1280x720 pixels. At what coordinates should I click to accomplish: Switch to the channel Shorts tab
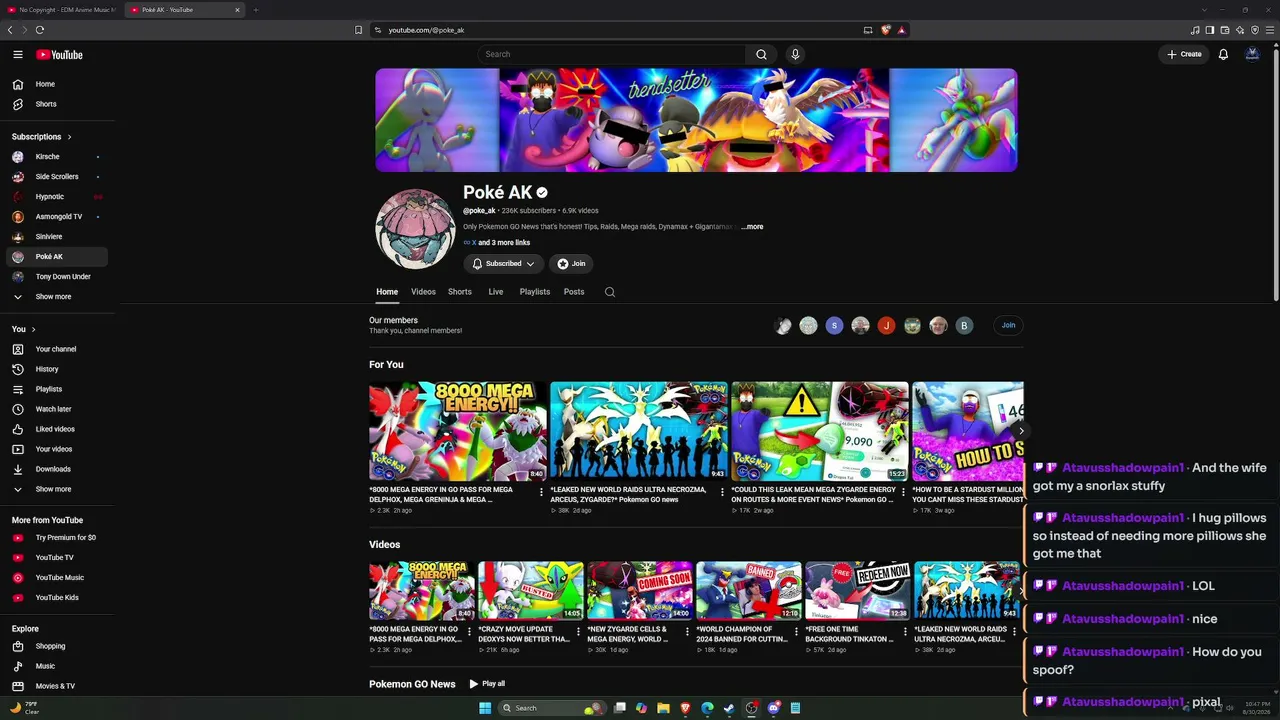pos(460,292)
